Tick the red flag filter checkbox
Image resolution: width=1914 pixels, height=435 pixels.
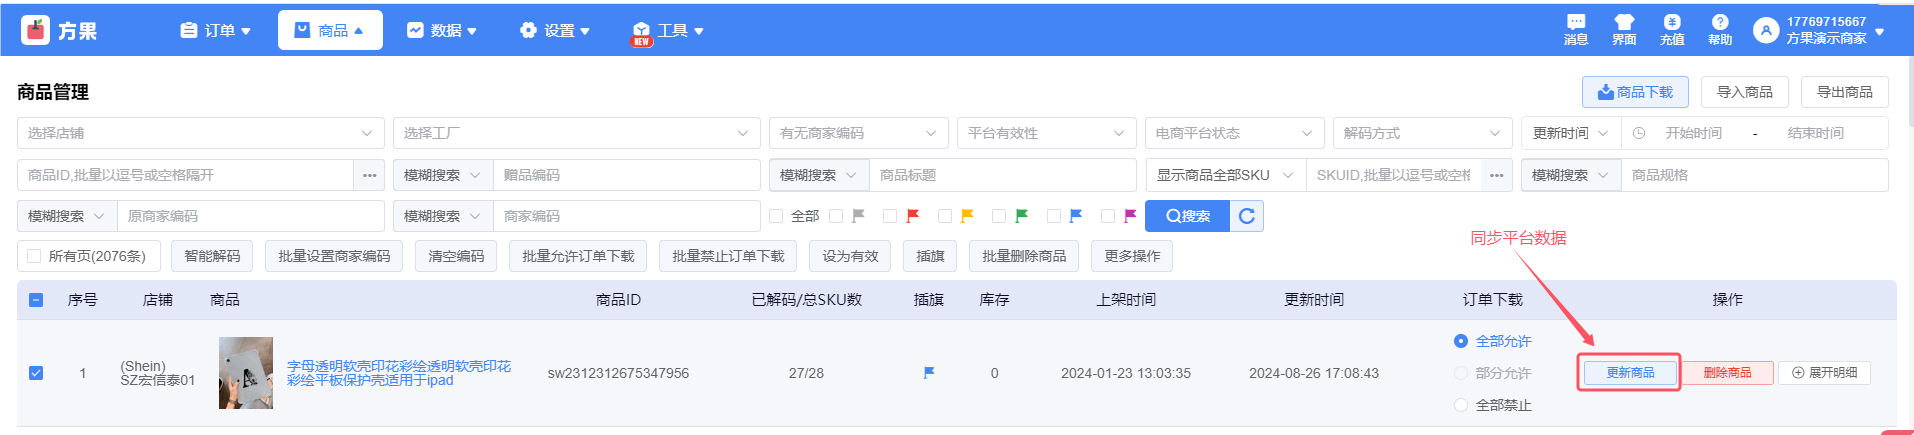pos(890,216)
